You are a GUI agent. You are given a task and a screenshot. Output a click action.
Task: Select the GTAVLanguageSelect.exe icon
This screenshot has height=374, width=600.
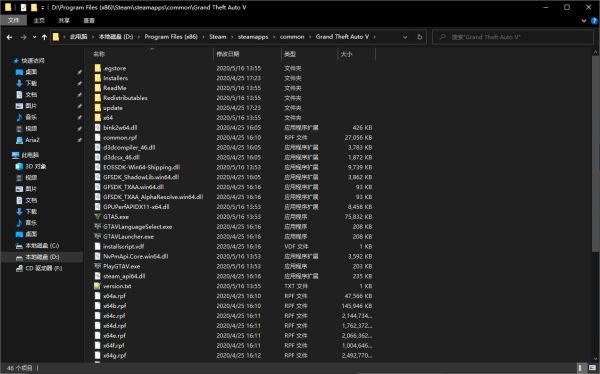98,227
